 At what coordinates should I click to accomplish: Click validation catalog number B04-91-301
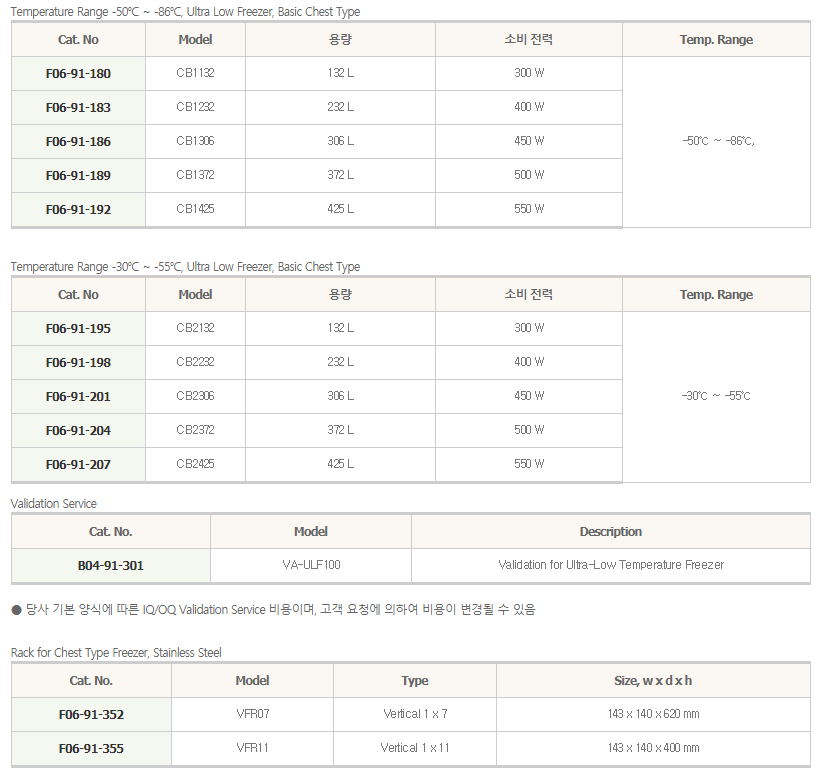(110, 566)
